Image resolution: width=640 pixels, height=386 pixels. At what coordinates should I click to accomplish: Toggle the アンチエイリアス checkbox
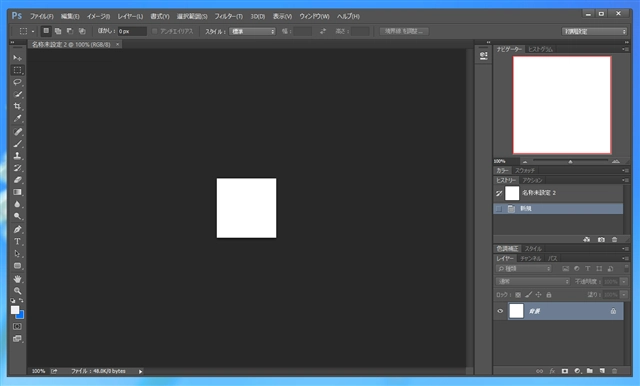[154, 31]
